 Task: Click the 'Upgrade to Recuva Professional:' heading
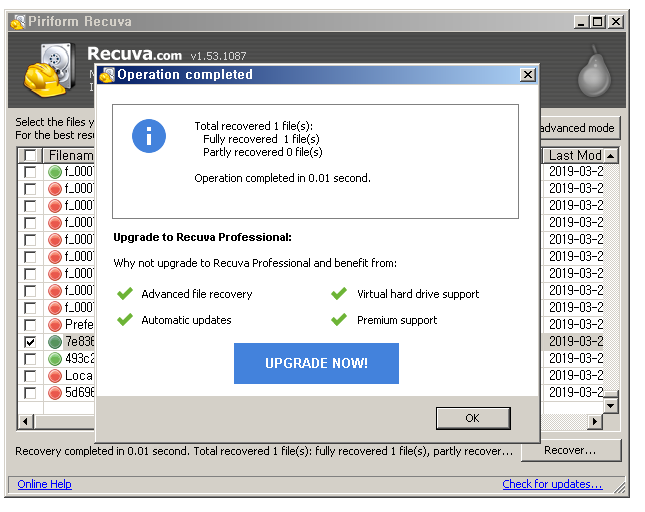coord(202,237)
